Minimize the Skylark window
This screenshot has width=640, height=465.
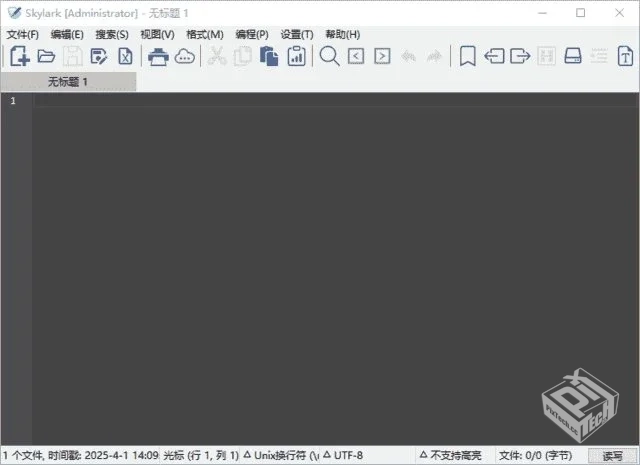click(x=542, y=13)
